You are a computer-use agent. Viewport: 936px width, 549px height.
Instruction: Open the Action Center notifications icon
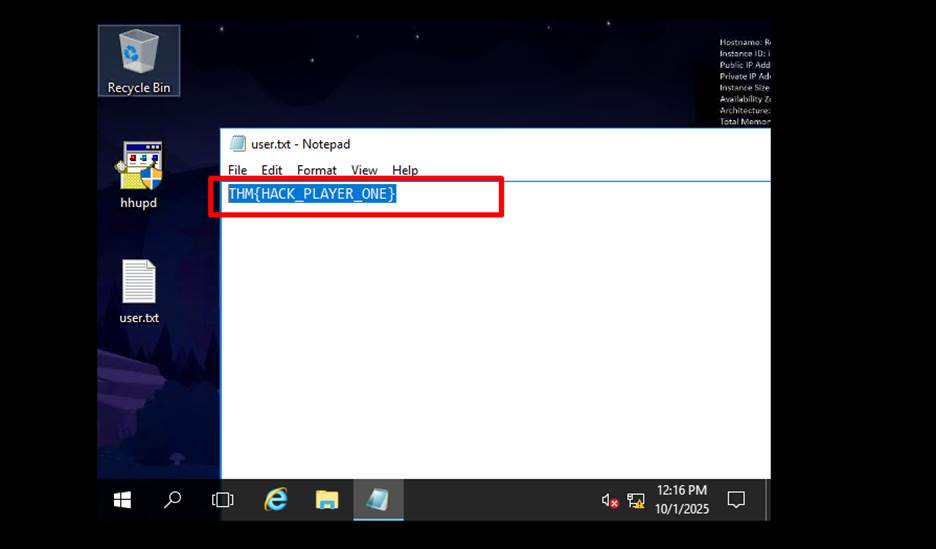click(x=736, y=500)
